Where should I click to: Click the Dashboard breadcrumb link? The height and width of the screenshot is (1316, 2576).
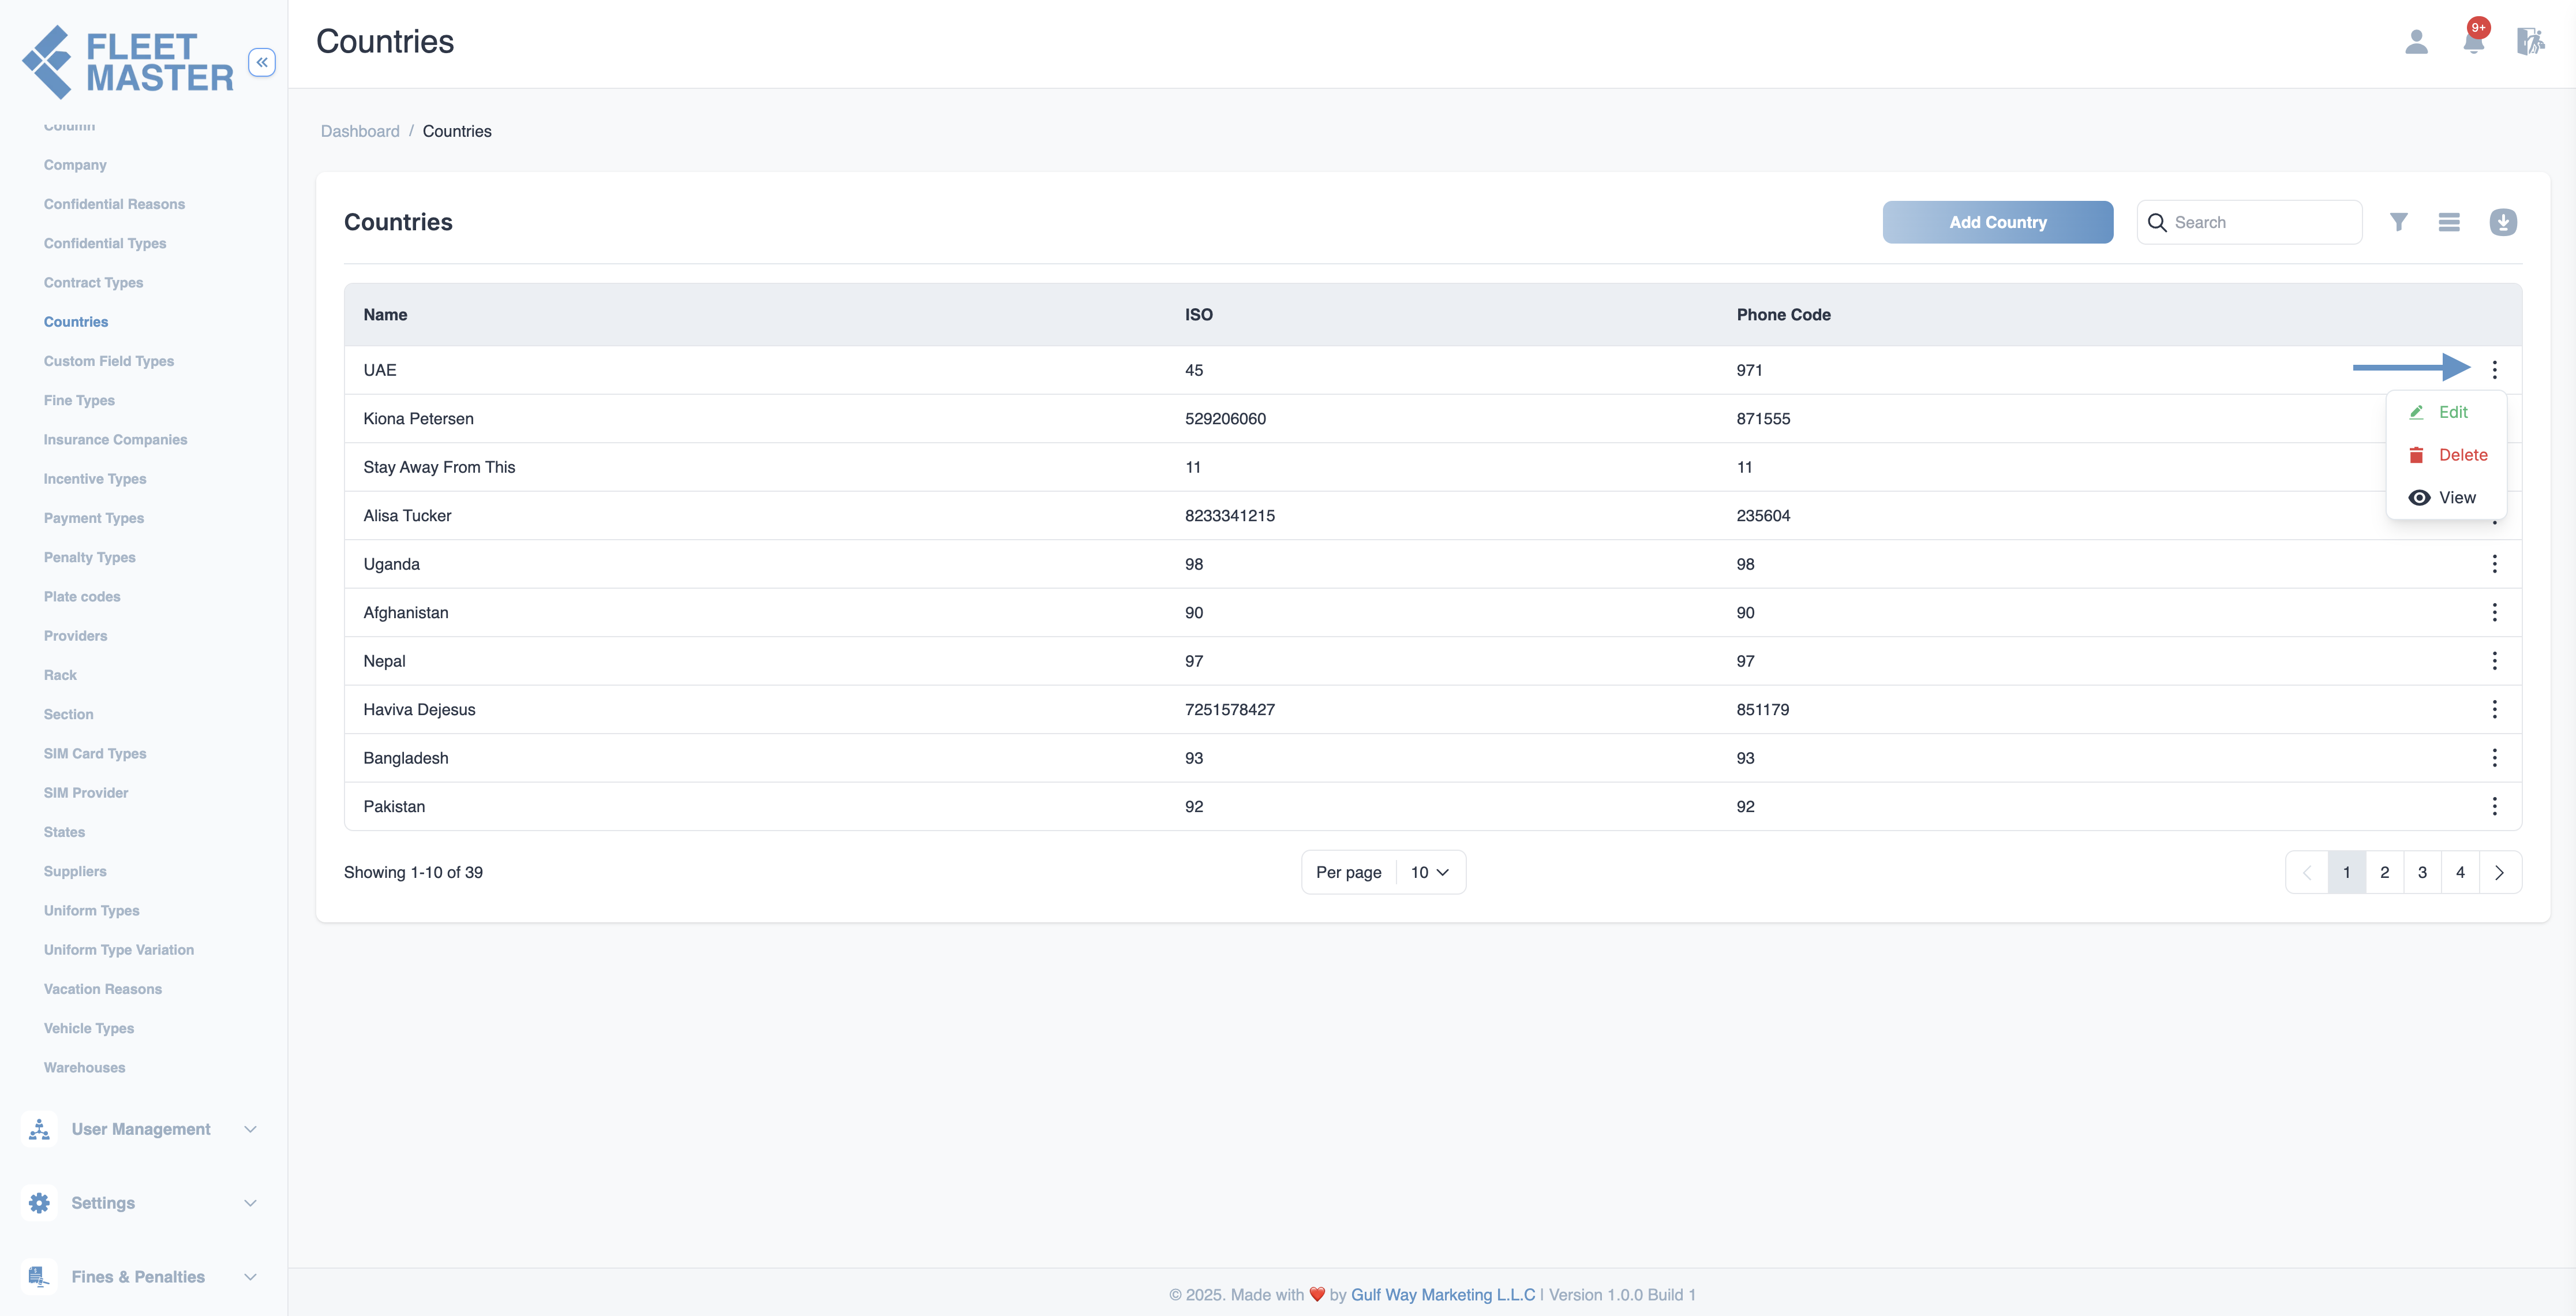[360, 131]
